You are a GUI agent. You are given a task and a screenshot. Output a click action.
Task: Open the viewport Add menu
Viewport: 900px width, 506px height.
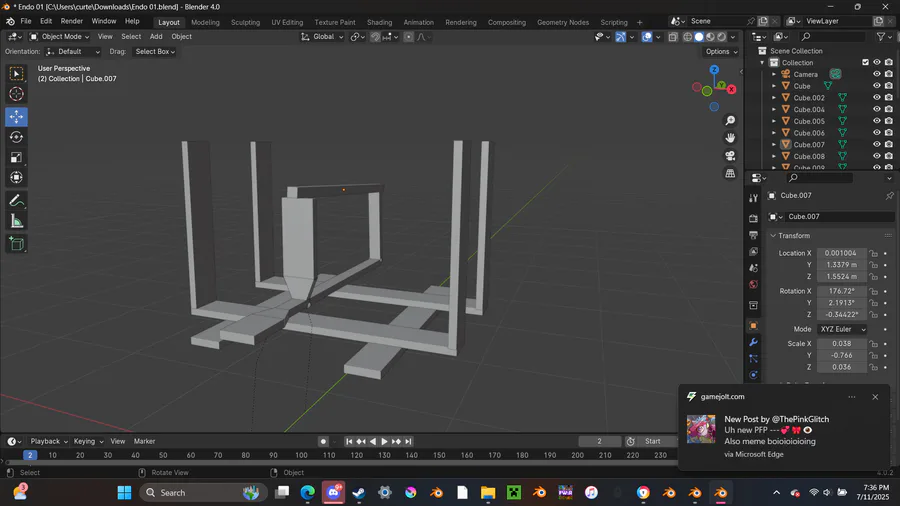[x=156, y=37]
